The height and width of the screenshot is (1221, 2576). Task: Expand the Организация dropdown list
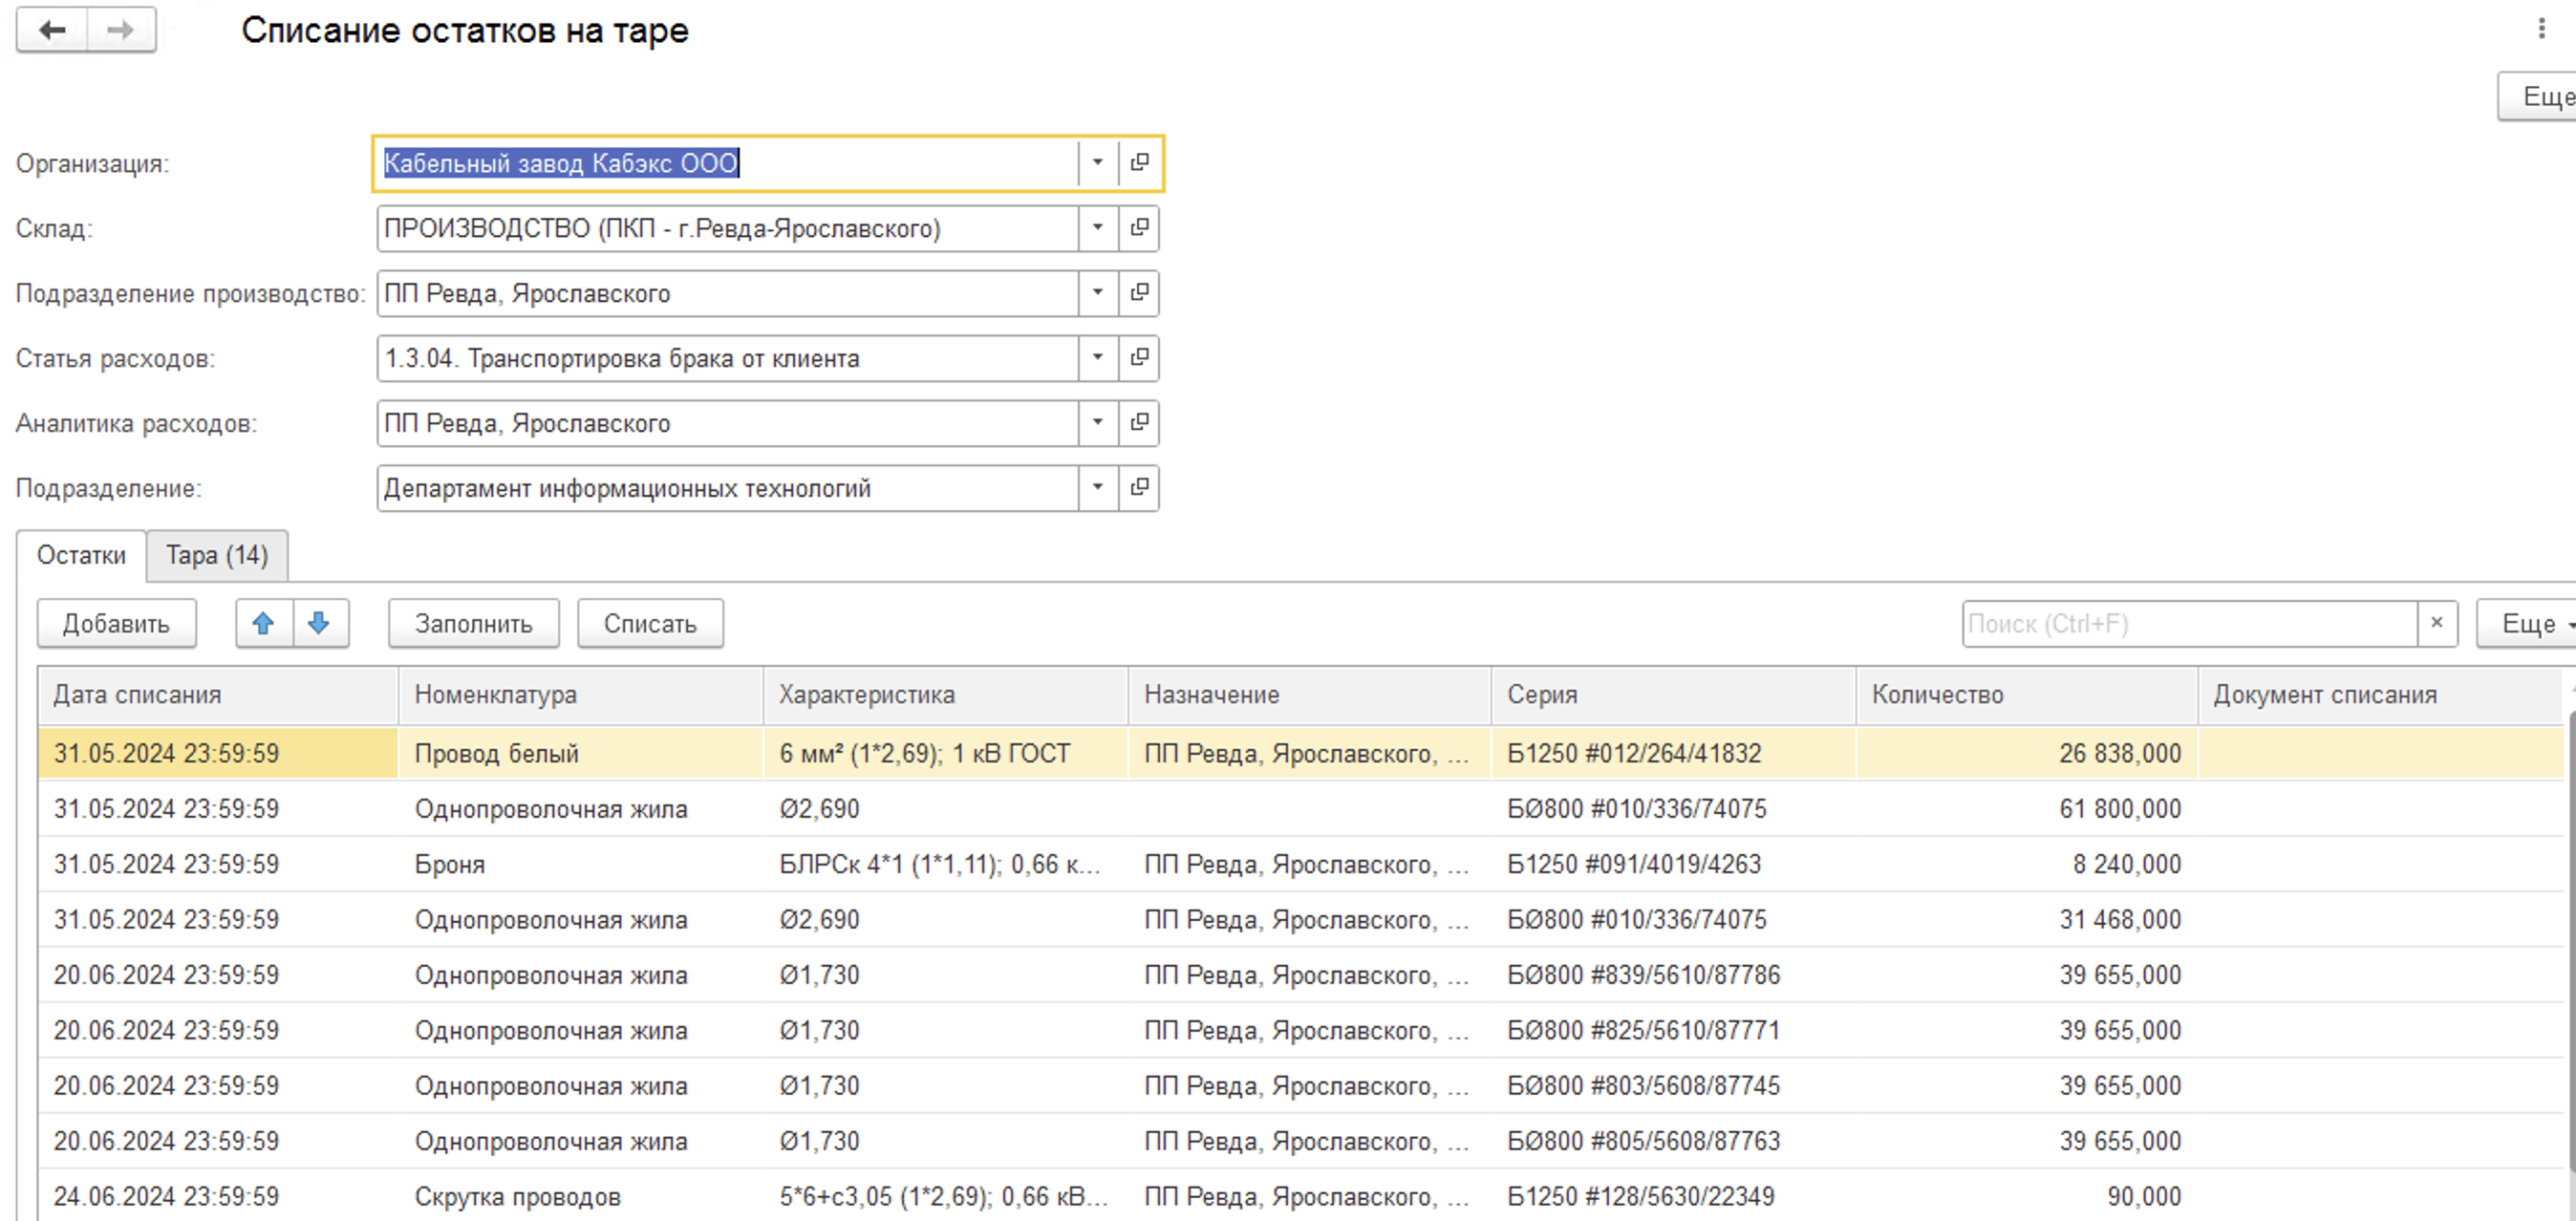[x=1098, y=163]
